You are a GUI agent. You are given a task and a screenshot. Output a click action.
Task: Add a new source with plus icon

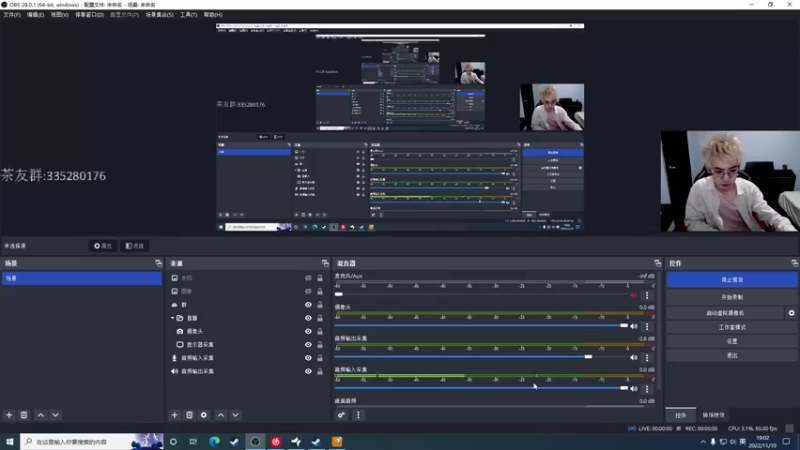coord(174,415)
